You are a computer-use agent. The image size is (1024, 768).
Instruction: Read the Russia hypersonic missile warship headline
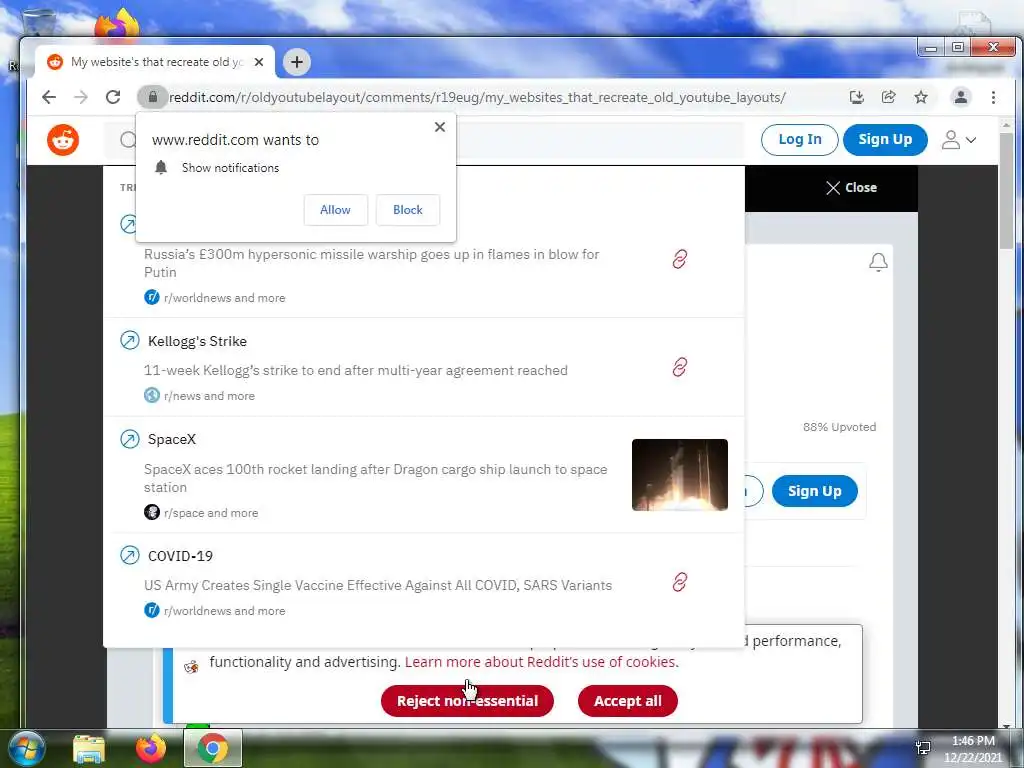point(372,263)
